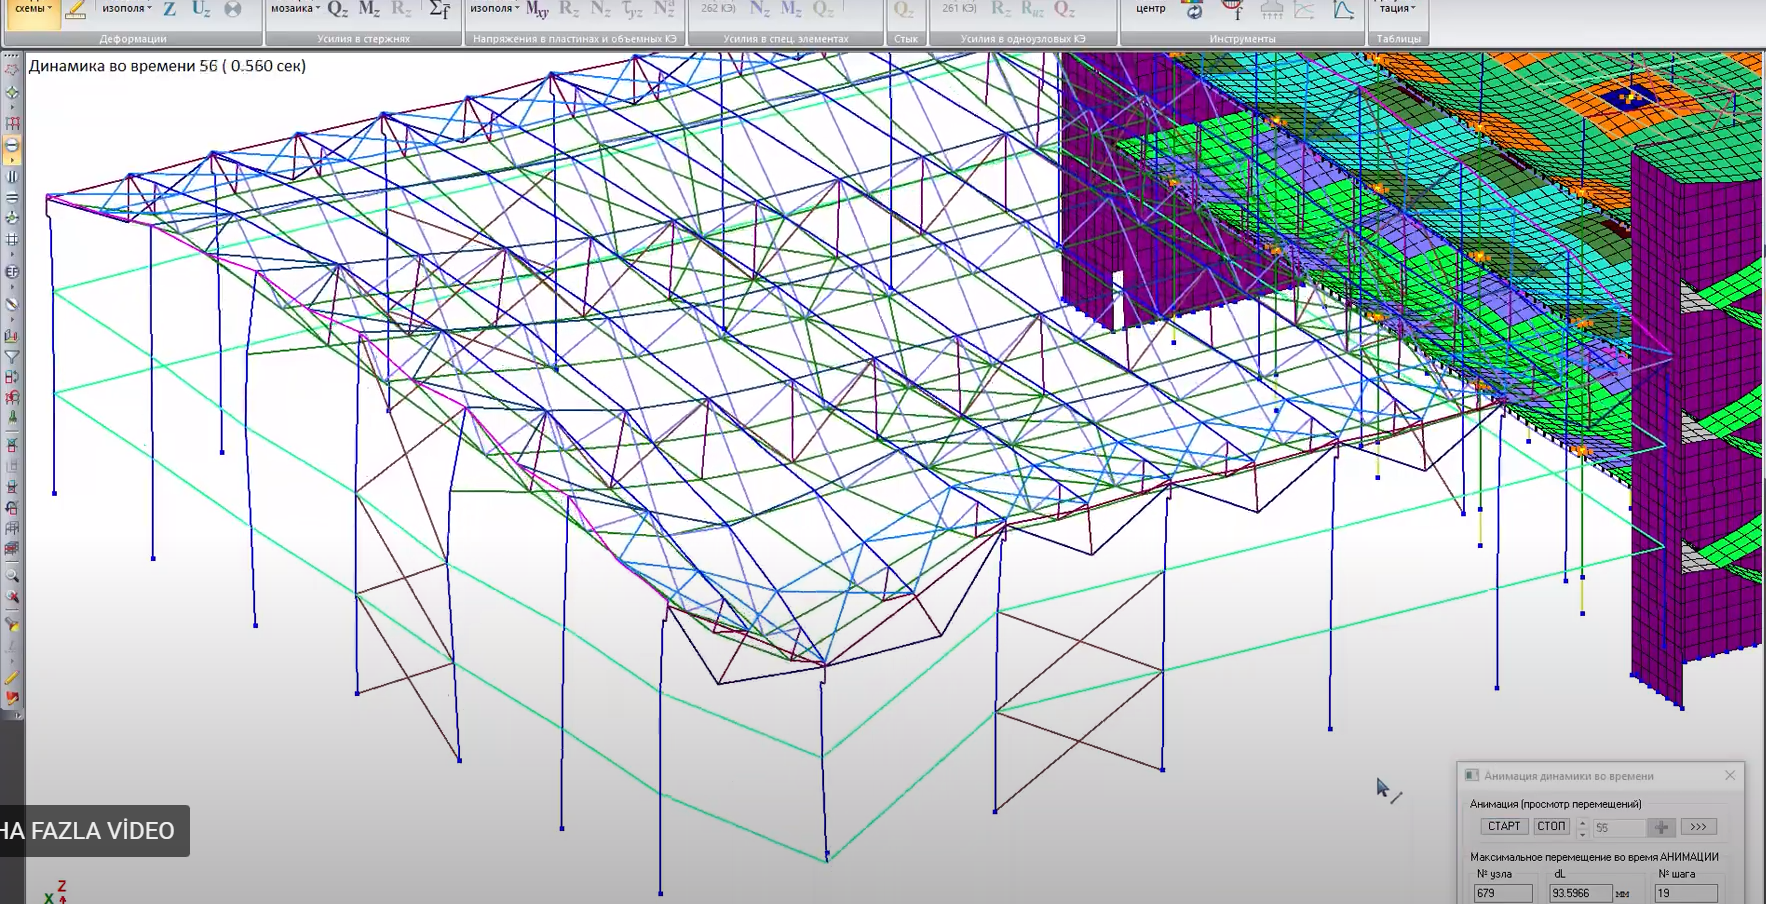The width and height of the screenshot is (1766, 904).
Task: Open изополя dropdown for plate stresses
Action: (x=495, y=8)
